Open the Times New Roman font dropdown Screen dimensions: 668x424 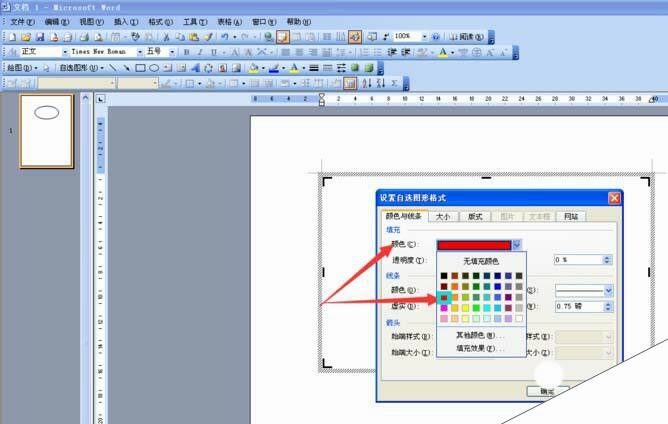coord(140,52)
